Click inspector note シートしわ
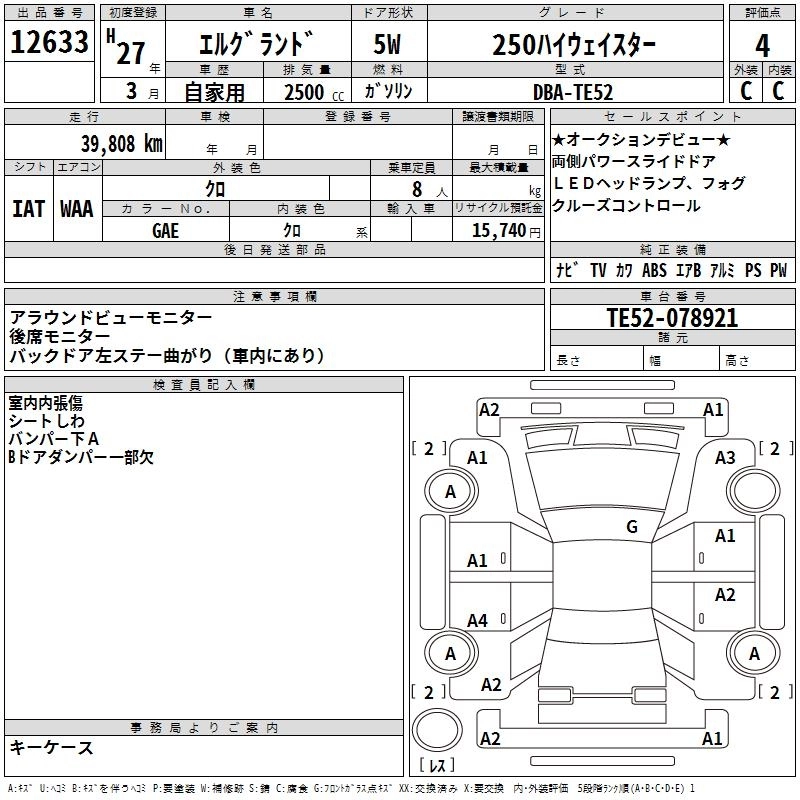 click(46, 421)
